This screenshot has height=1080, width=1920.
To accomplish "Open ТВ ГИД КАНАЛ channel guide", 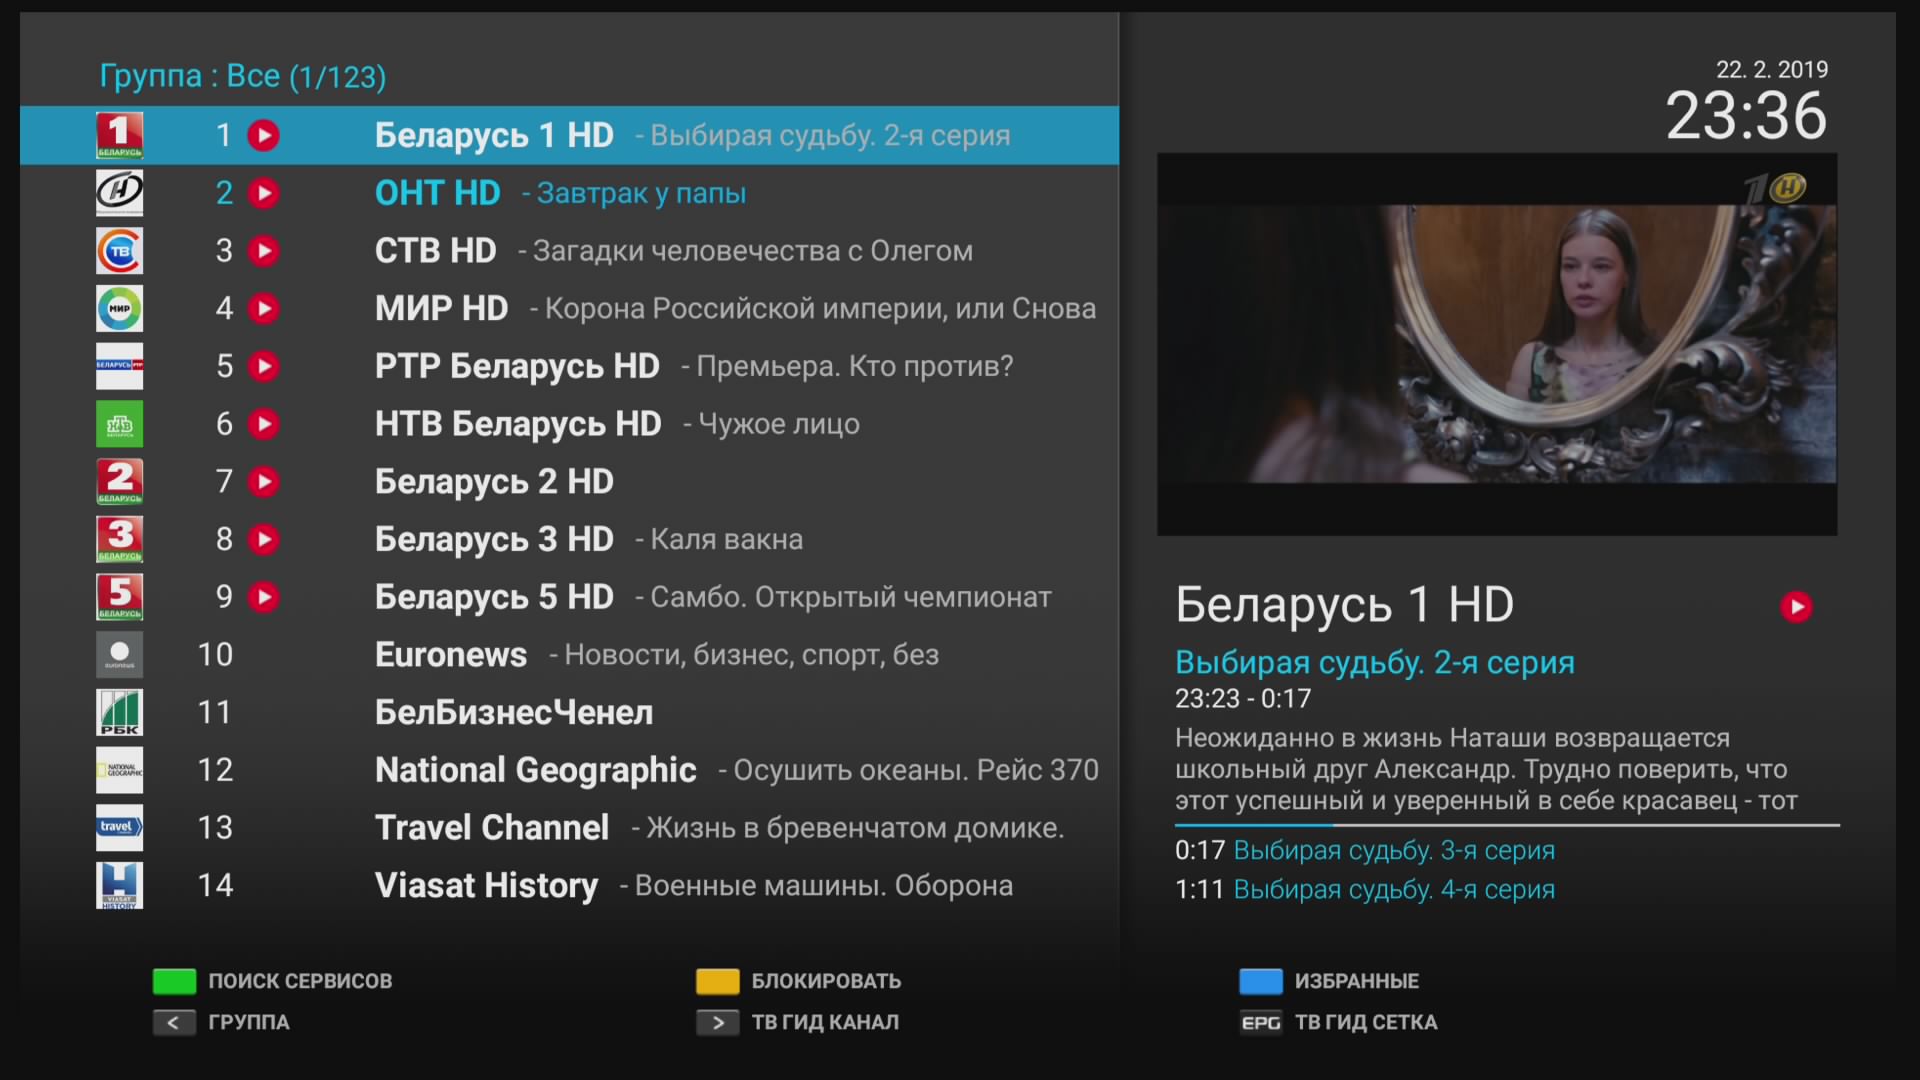I will (825, 1023).
